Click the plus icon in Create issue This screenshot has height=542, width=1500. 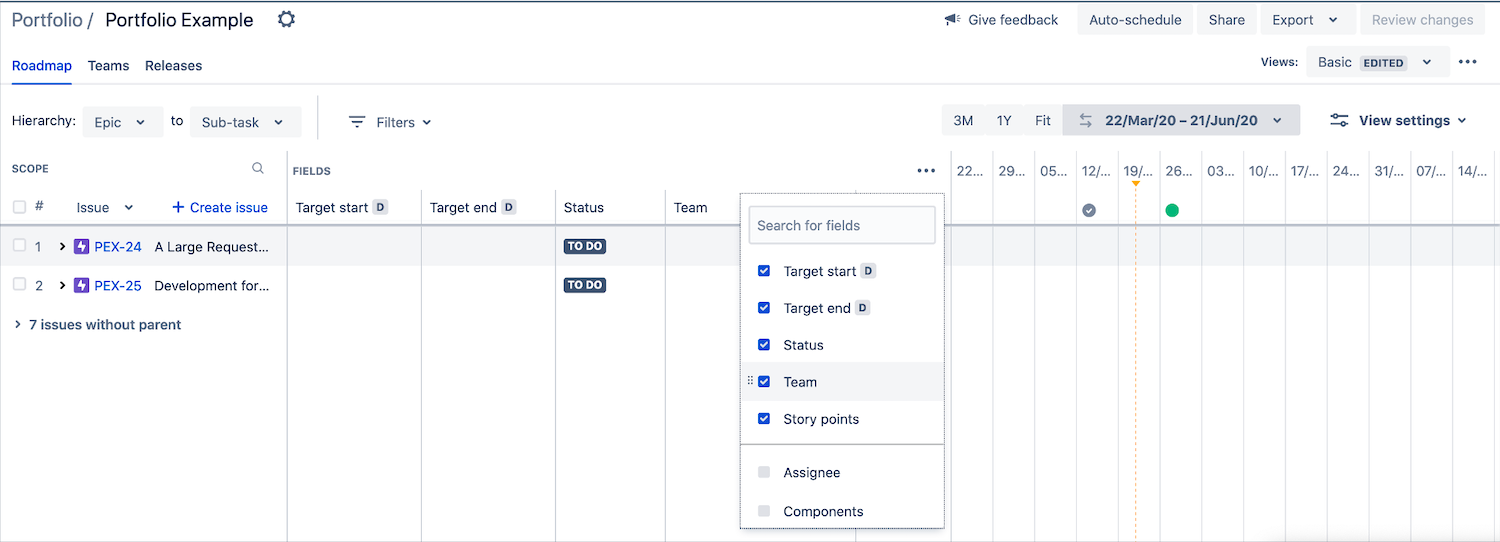(178, 207)
